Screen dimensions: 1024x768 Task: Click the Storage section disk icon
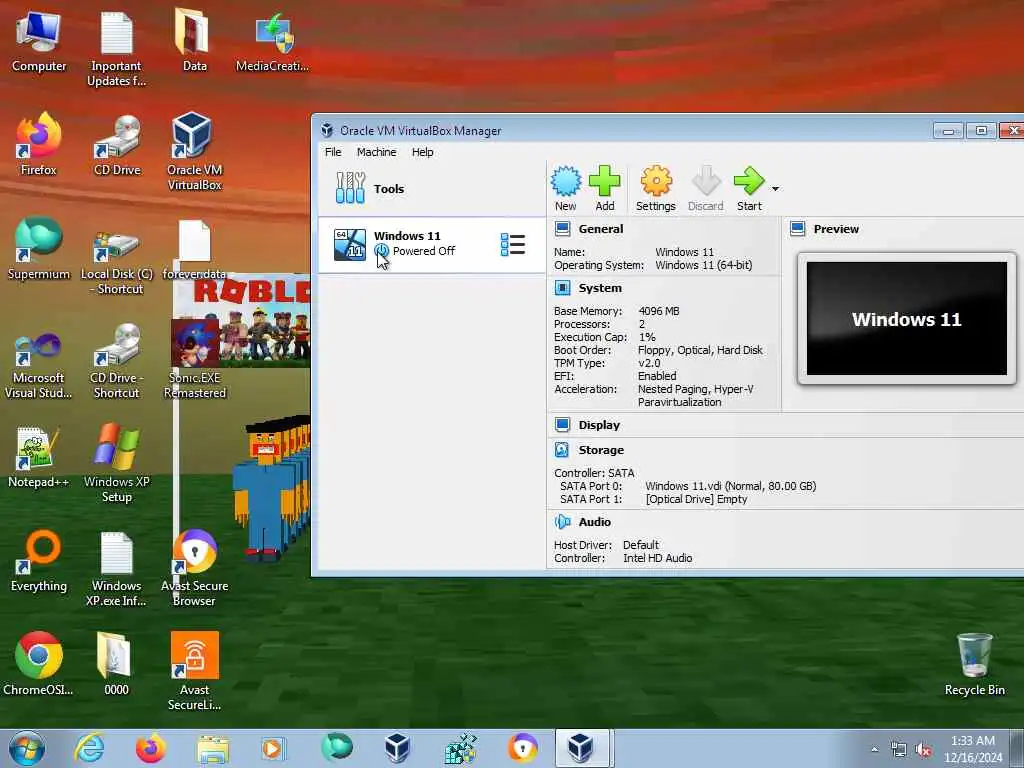562,449
